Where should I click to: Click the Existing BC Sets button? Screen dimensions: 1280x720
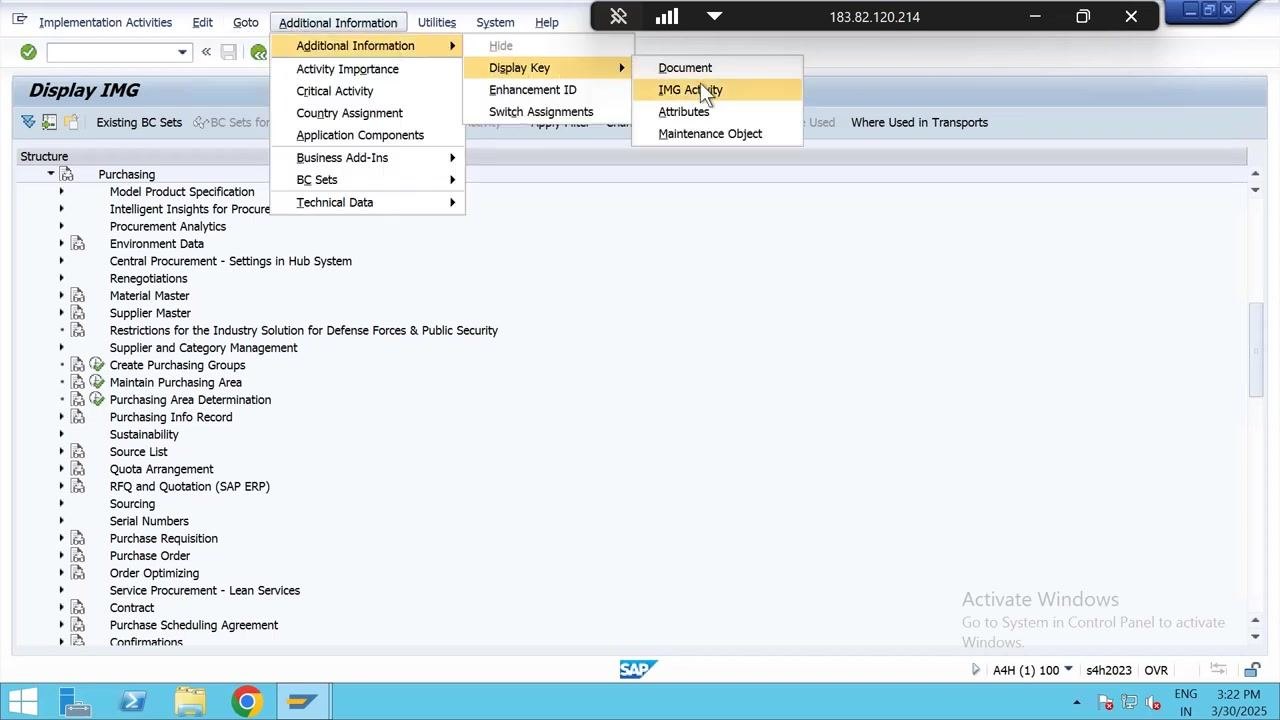pyautogui.click(x=139, y=122)
